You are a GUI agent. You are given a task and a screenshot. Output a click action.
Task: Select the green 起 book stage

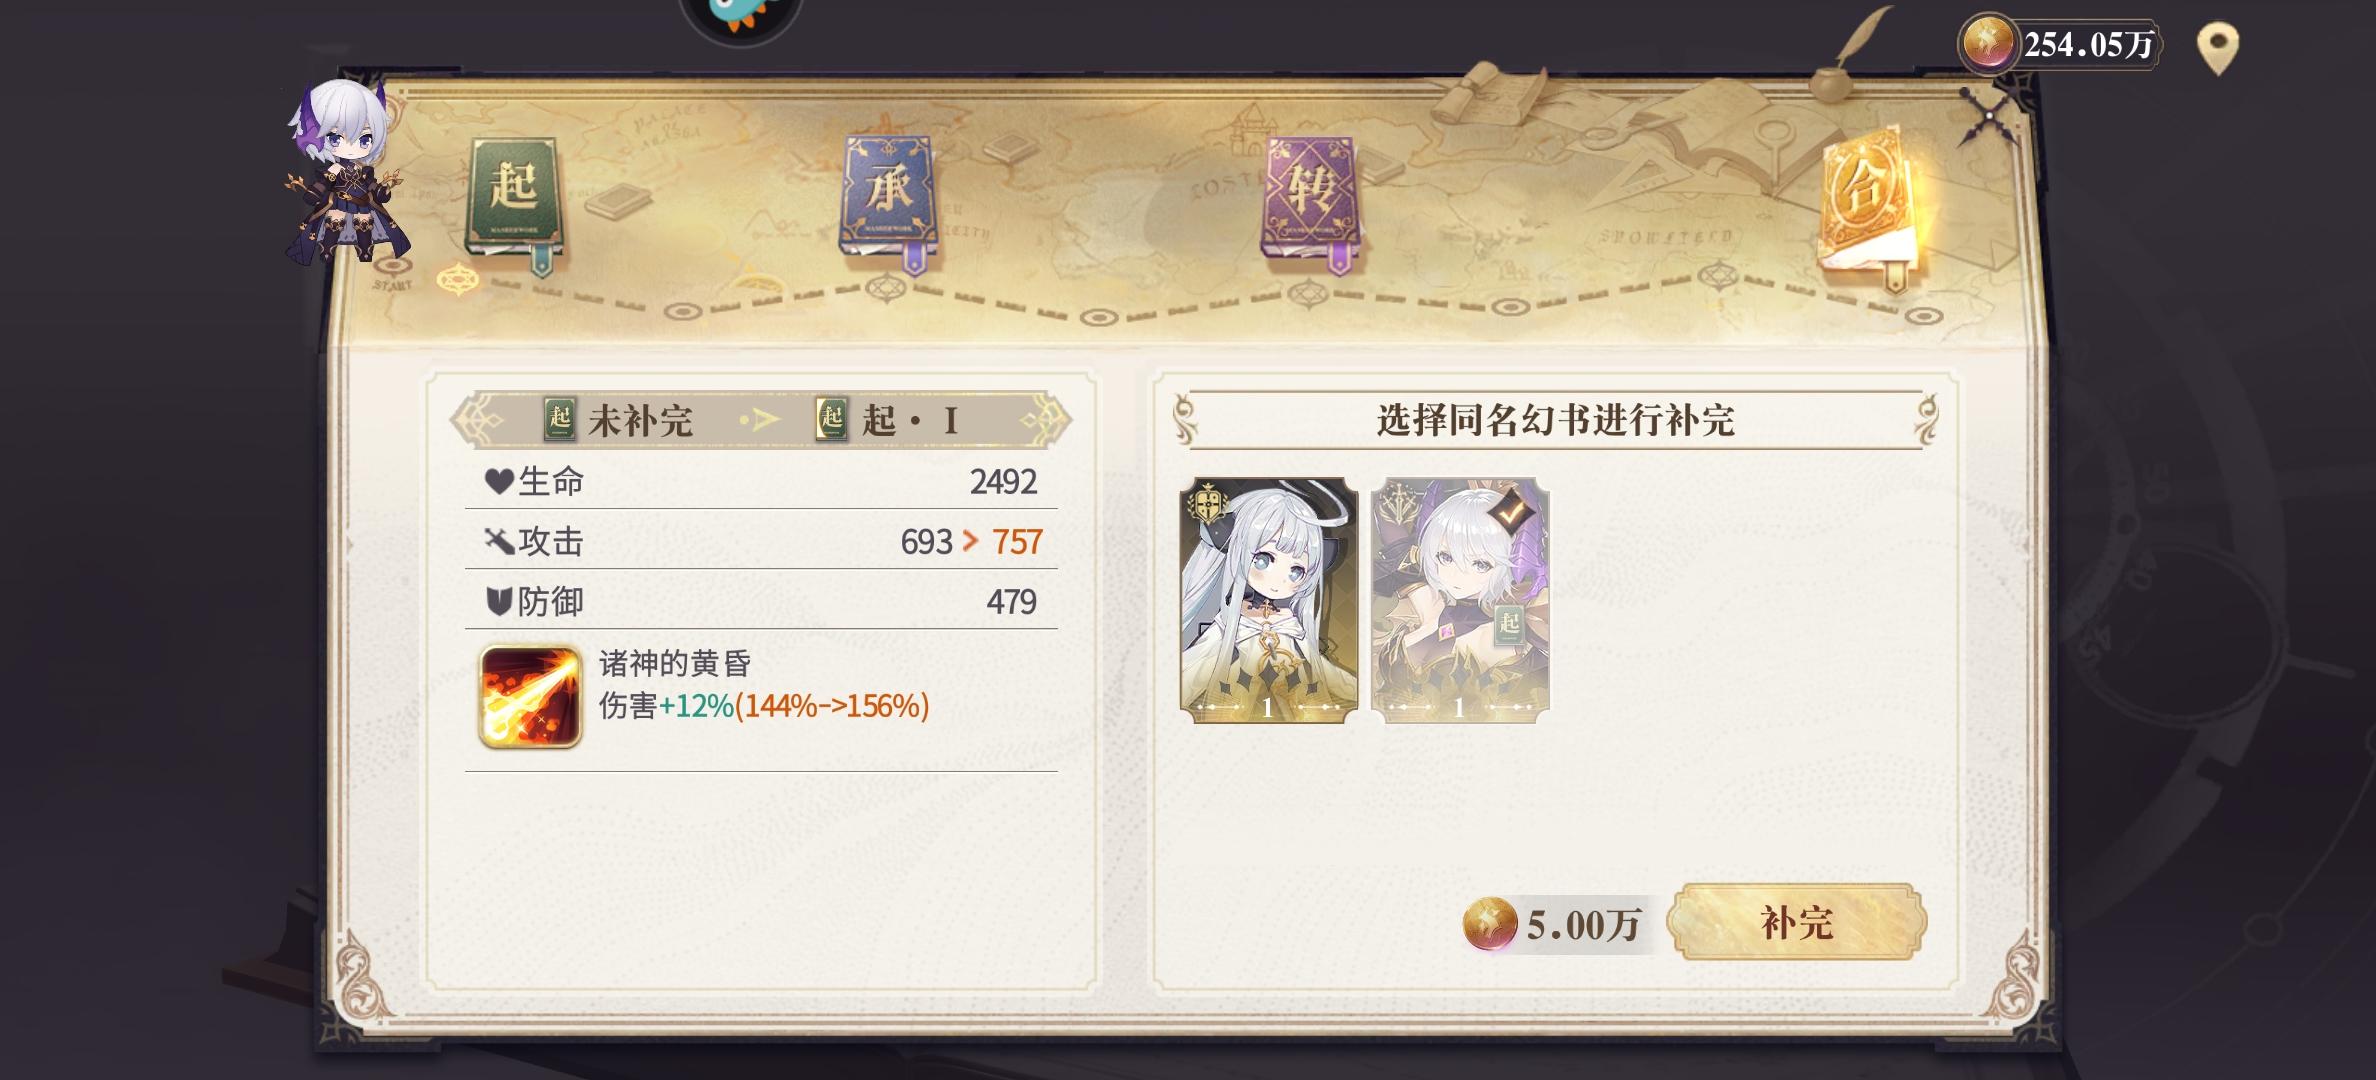[x=513, y=203]
